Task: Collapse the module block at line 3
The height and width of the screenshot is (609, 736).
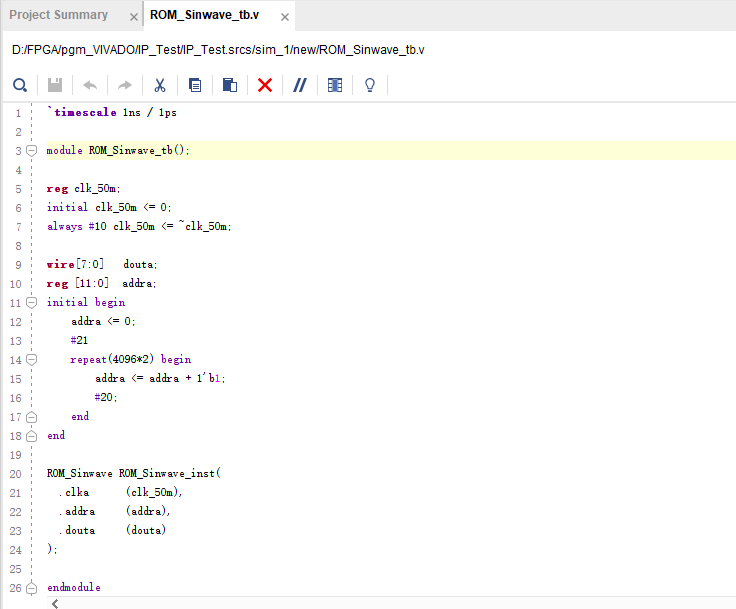Action: [31, 151]
